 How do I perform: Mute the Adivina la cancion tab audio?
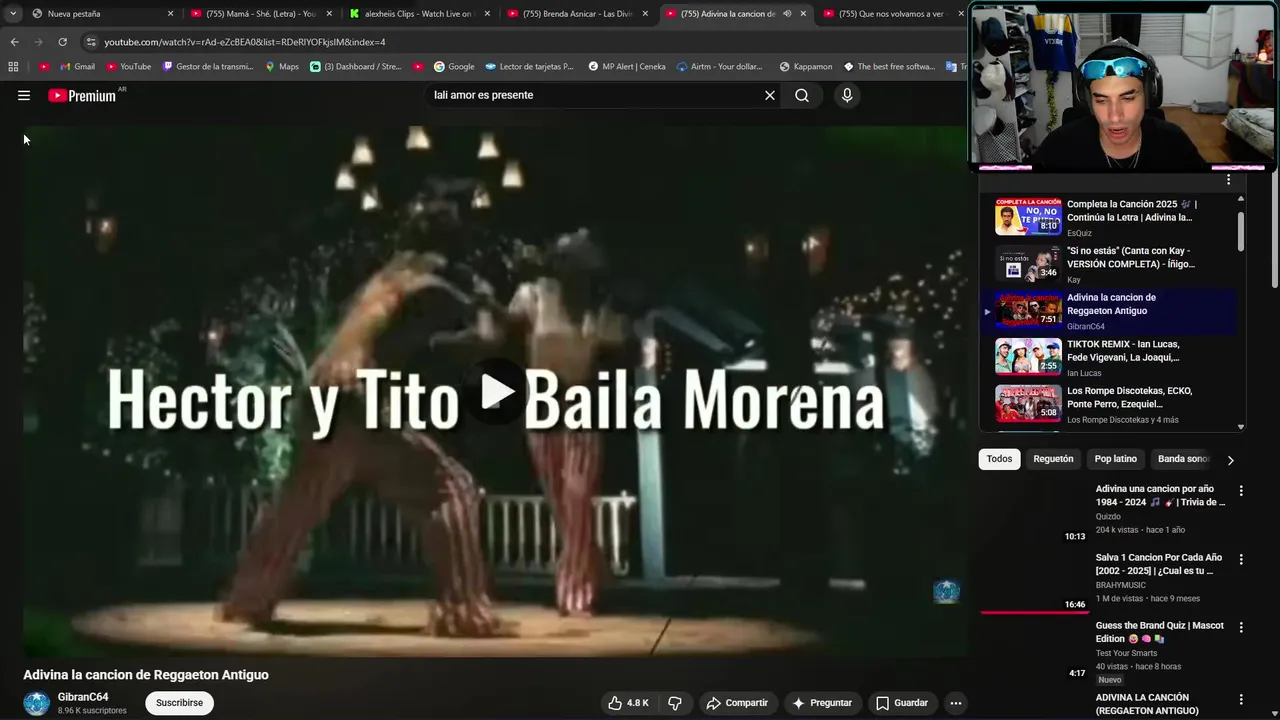(787, 14)
